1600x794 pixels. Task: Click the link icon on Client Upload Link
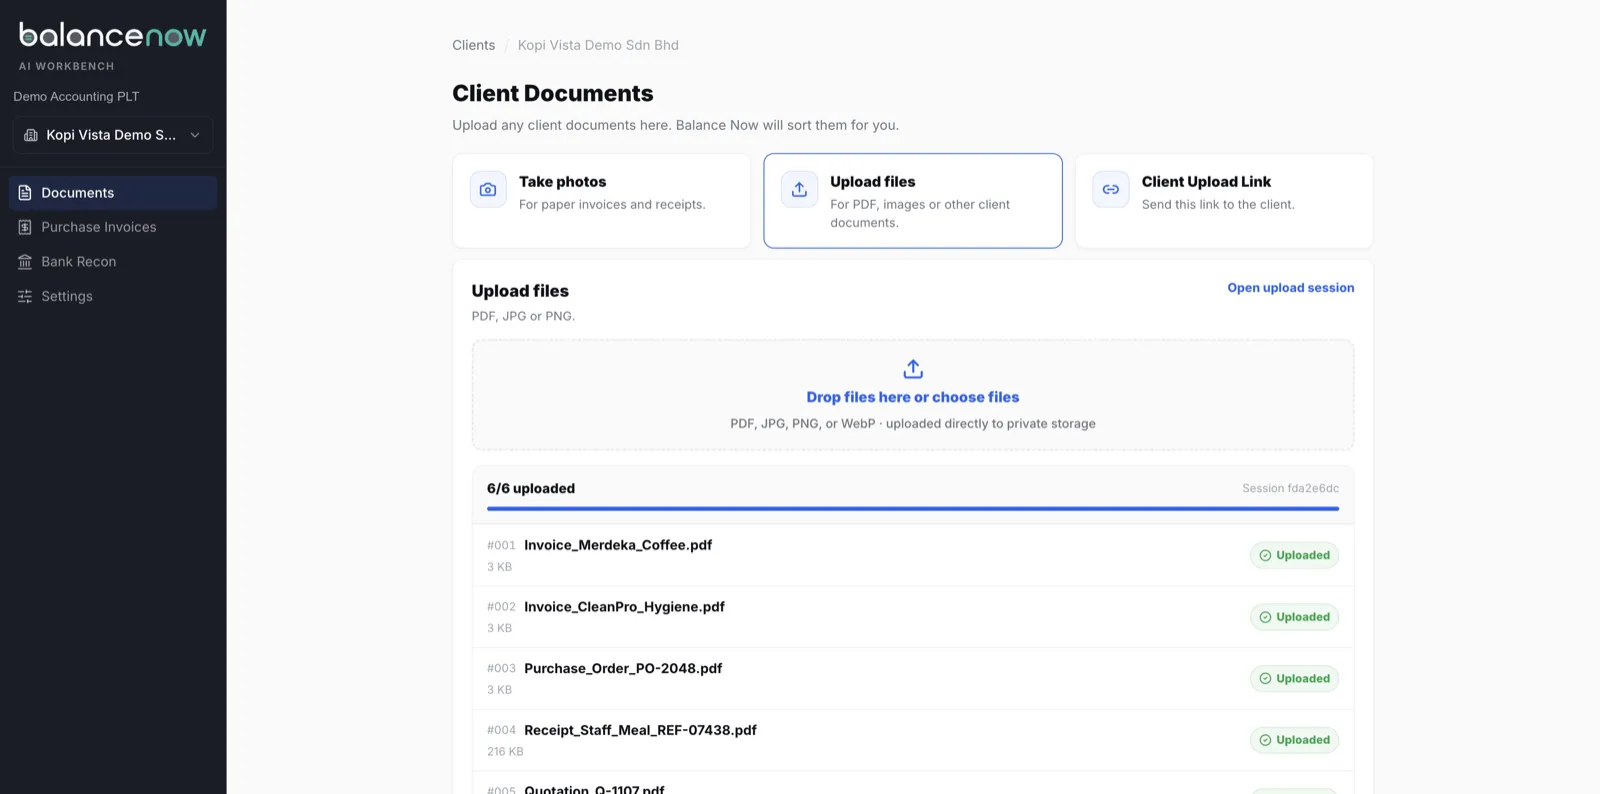[x=1111, y=189]
